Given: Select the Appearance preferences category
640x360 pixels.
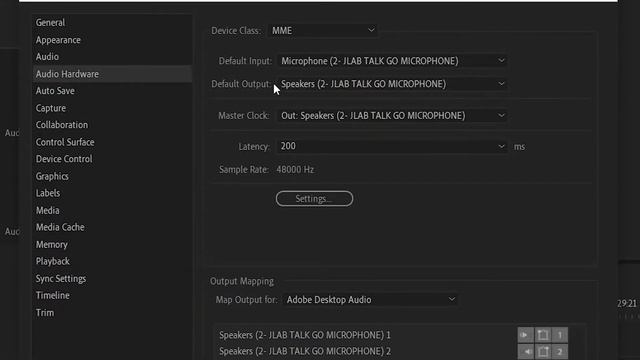Looking at the screenshot, I should pyautogui.click(x=112, y=40).
